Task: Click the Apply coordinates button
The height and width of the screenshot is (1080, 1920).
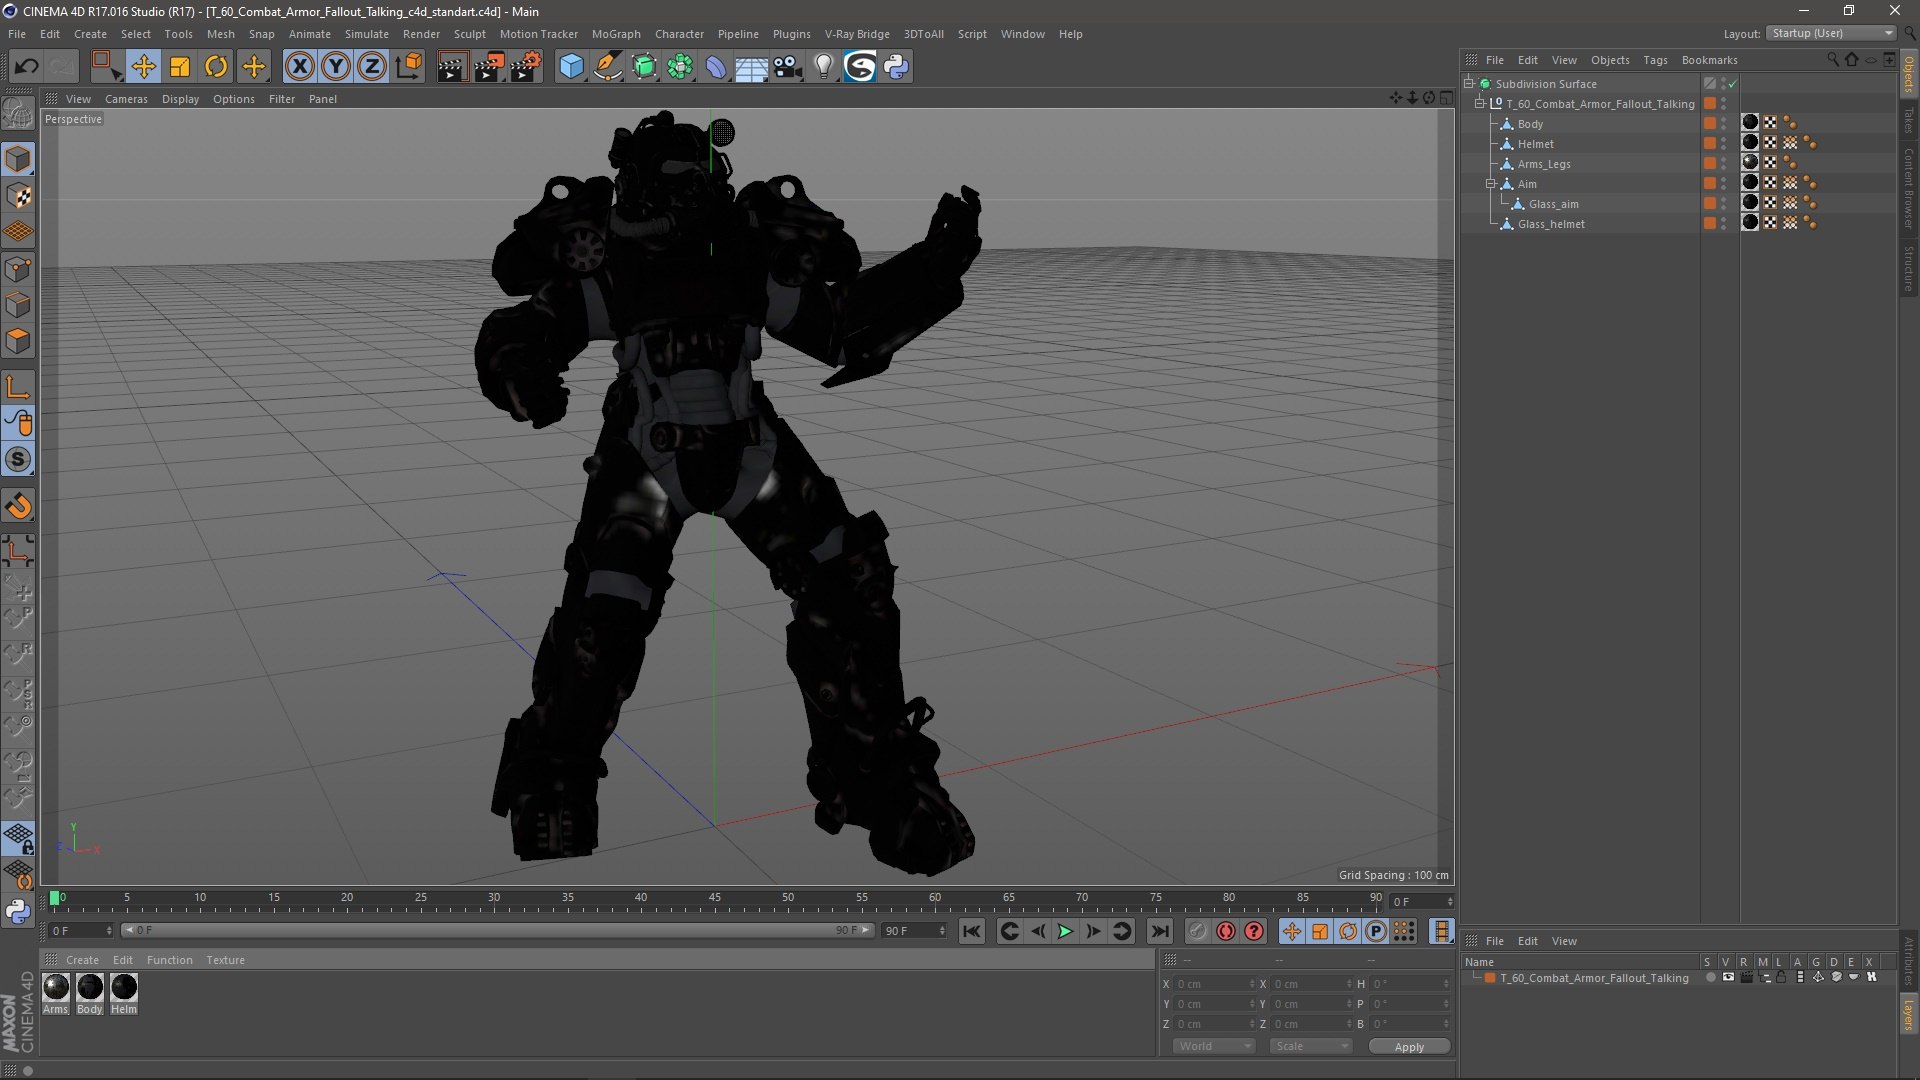Action: (x=1409, y=1047)
